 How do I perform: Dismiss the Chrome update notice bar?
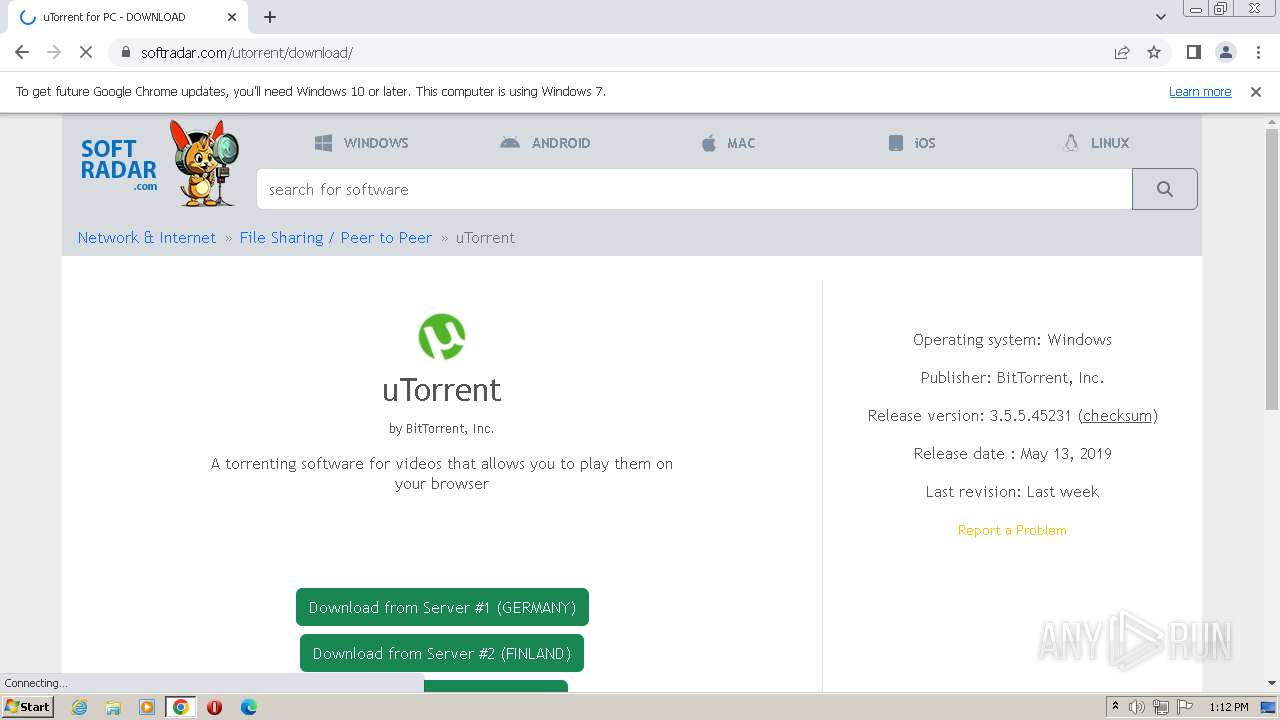tap(1256, 91)
